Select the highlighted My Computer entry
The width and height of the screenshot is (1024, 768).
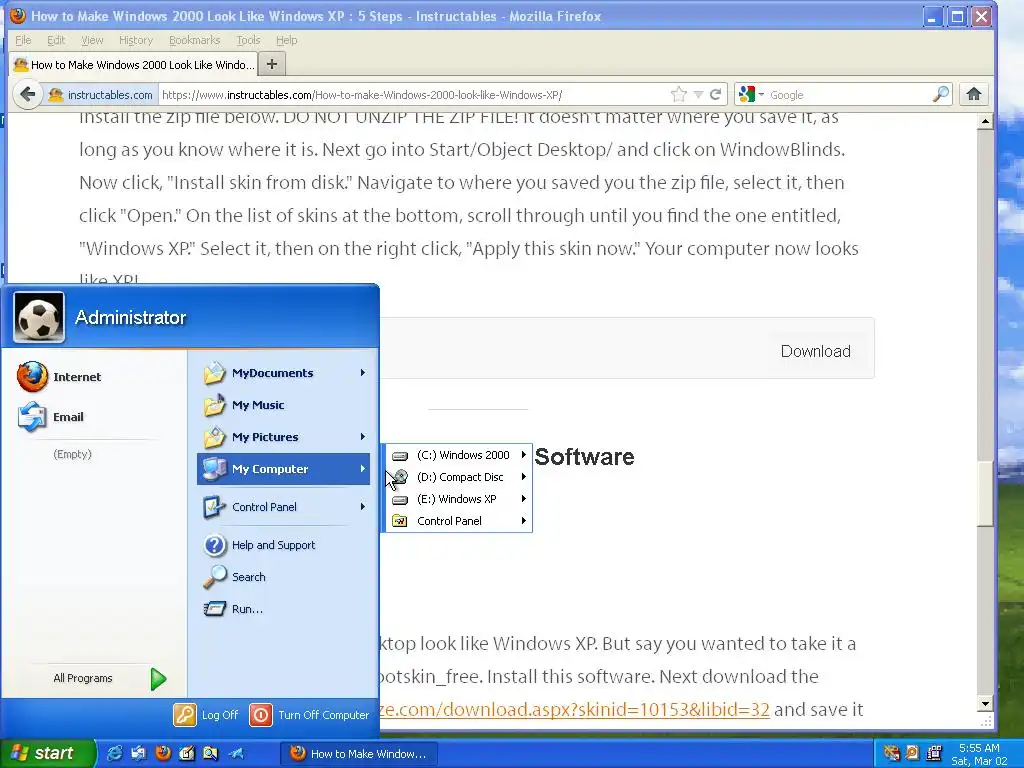(x=283, y=469)
